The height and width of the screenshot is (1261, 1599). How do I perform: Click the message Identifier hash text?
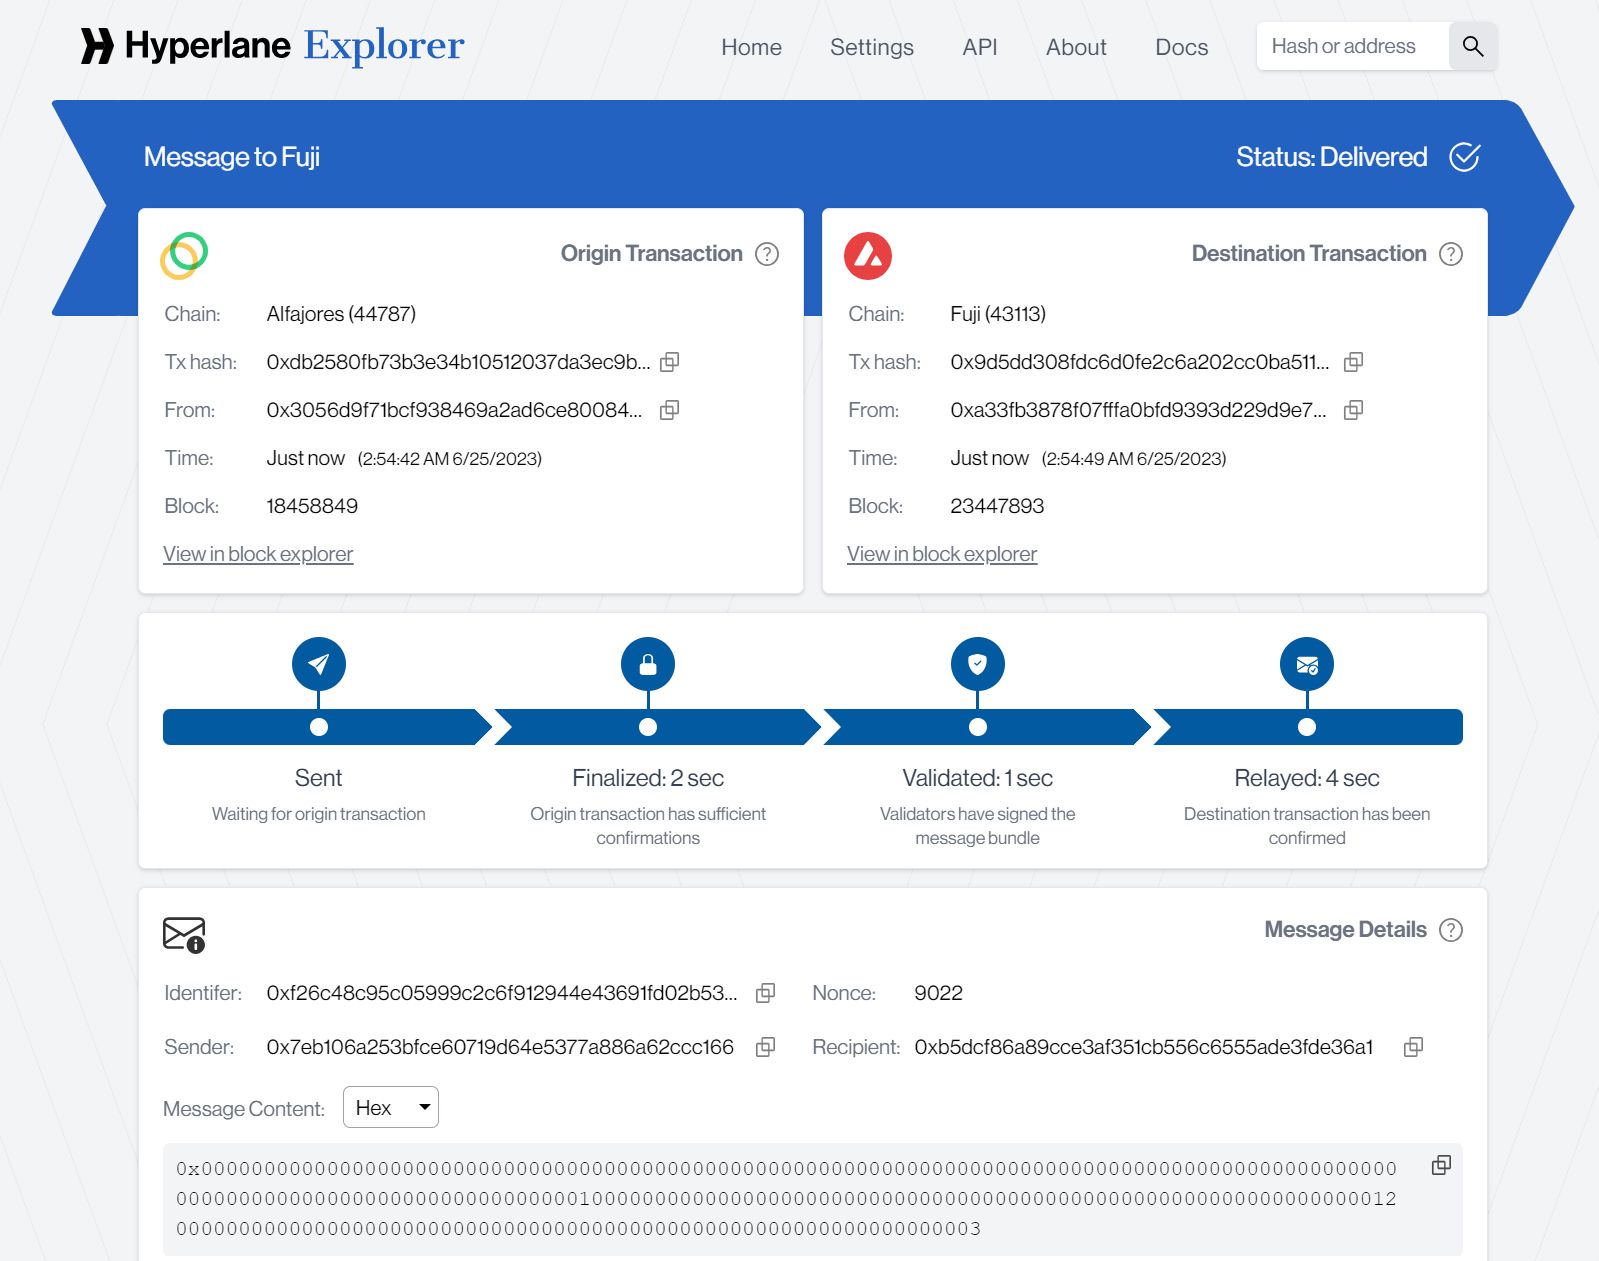(502, 993)
